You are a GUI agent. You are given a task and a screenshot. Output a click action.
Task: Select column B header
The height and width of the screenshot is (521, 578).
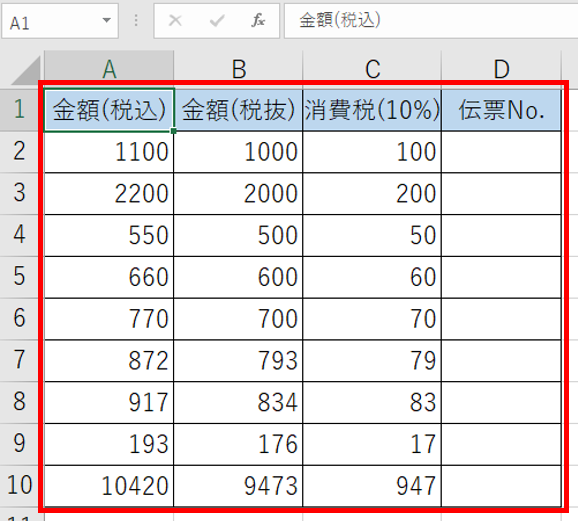[x=238, y=69]
